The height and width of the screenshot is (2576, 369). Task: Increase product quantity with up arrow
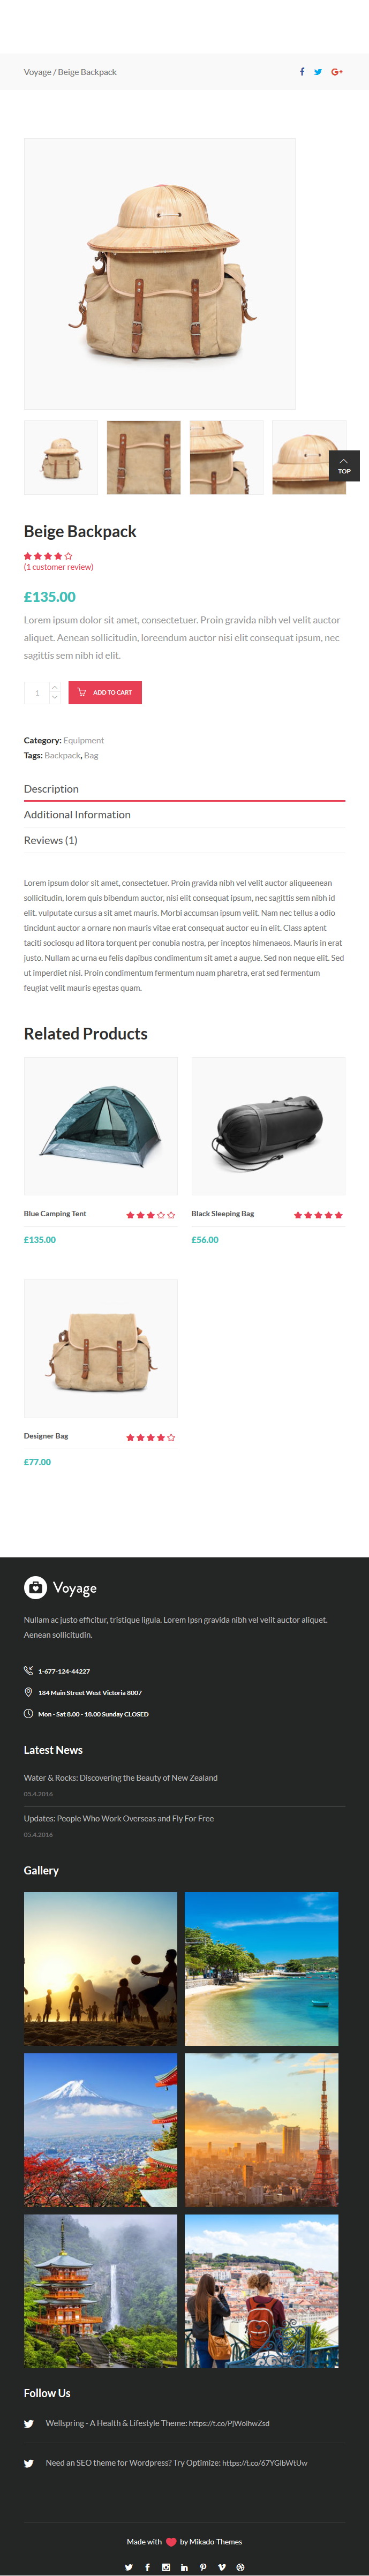click(55, 687)
